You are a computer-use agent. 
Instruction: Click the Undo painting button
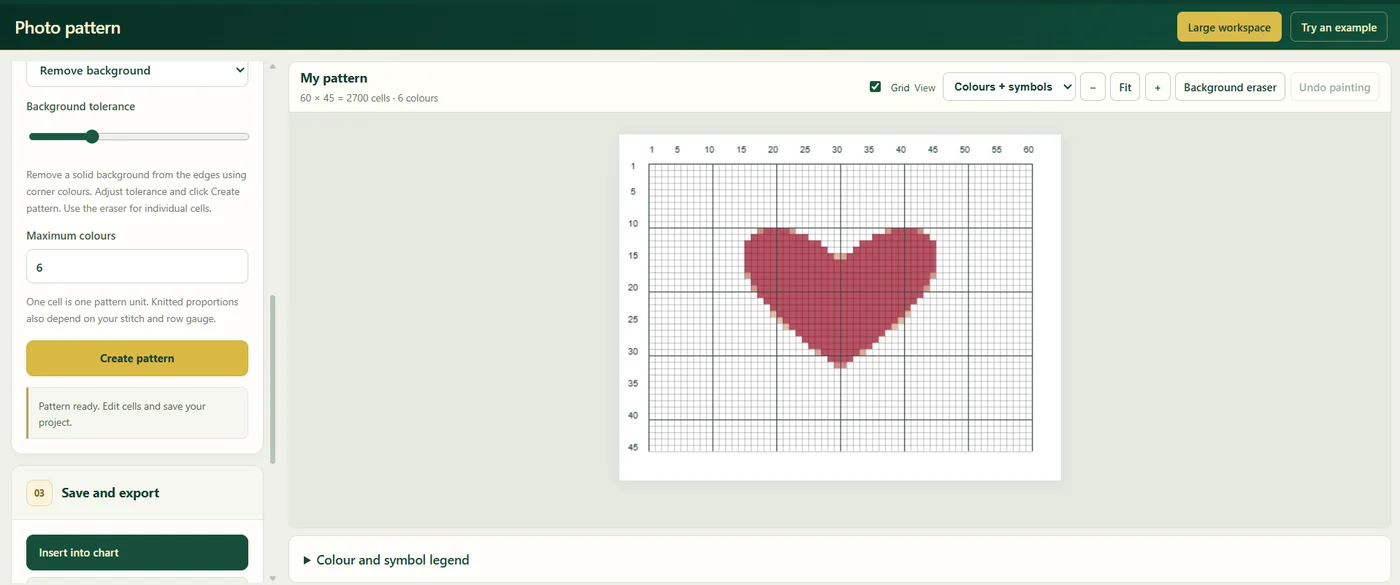point(1334,87)
